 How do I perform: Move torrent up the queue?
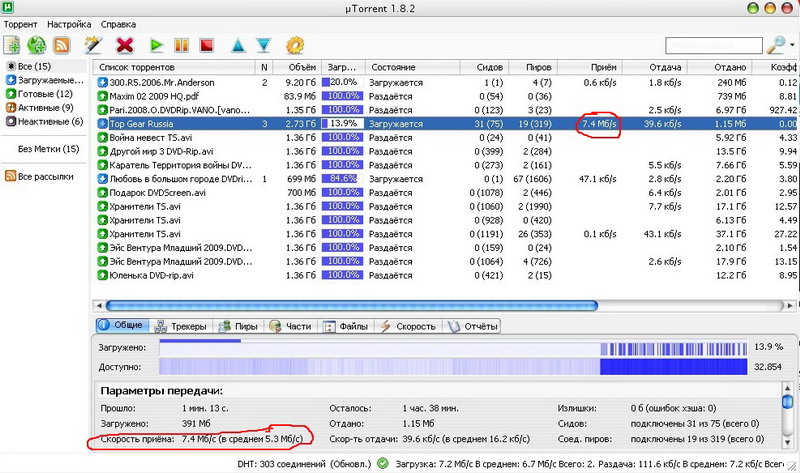point(239,45)
